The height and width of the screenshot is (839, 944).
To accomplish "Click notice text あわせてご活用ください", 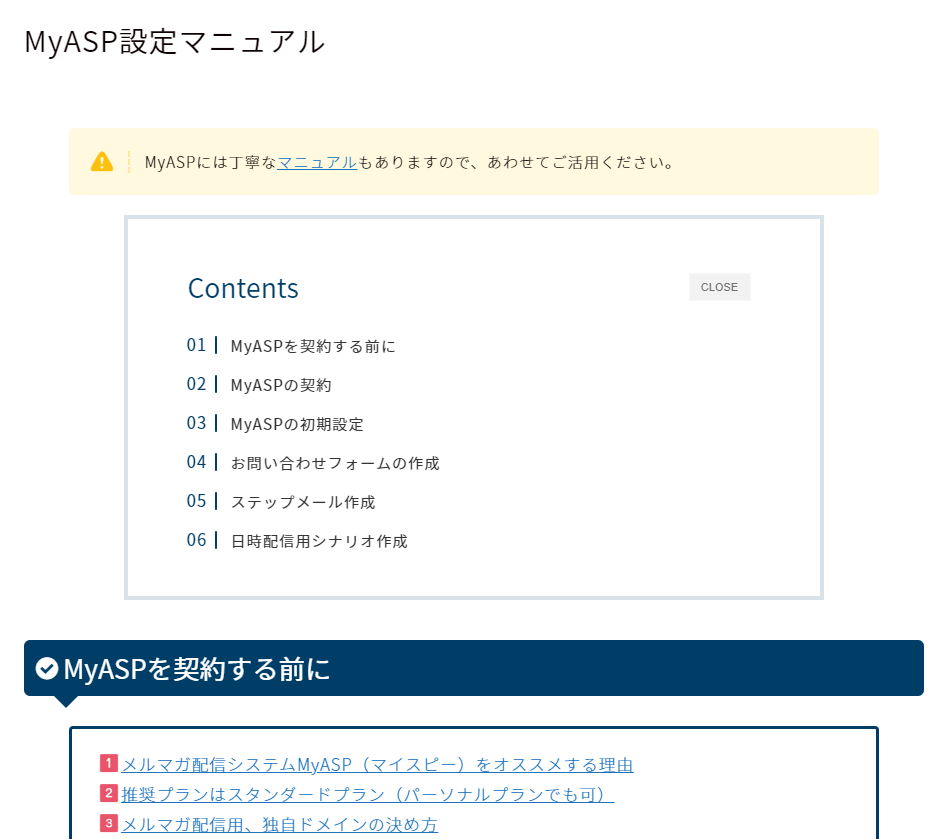I will pyautogui.click(x=580, y=163).
